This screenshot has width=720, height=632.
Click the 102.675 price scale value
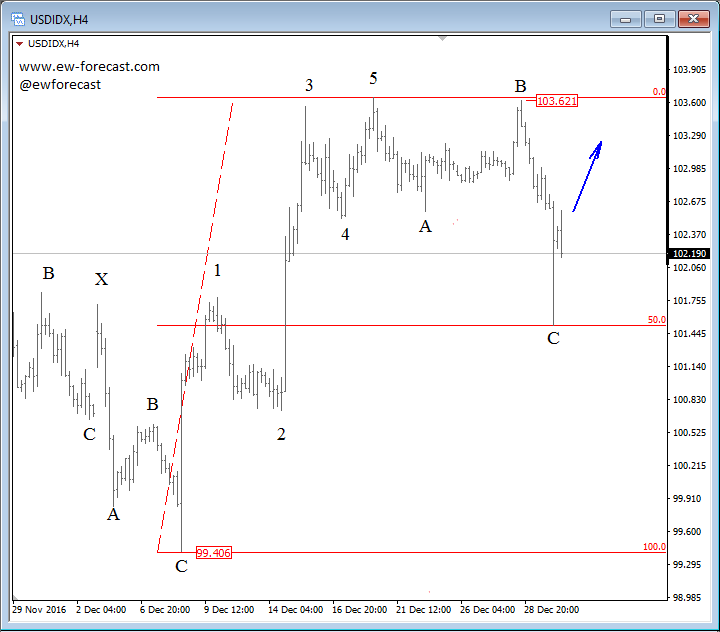pos(689,202)
